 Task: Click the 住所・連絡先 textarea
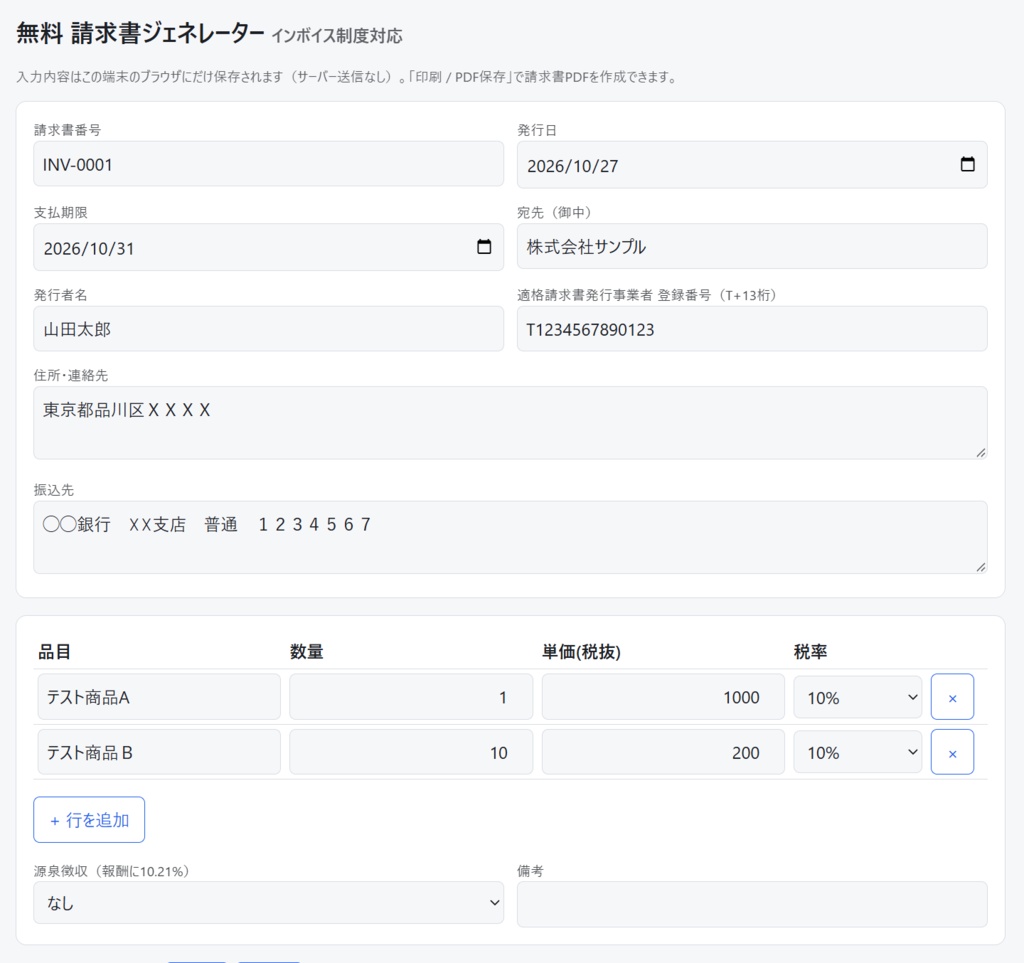click(510, 422)
